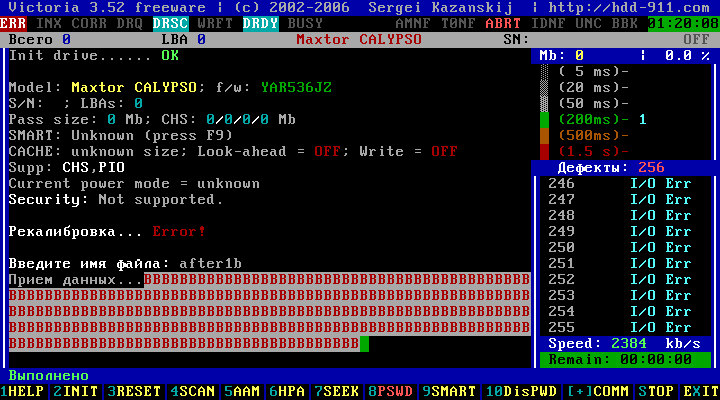The image size is (720, 400).
Task: Click the DRQ status flag
Action: pyautogui.click(x=130, y=23)
